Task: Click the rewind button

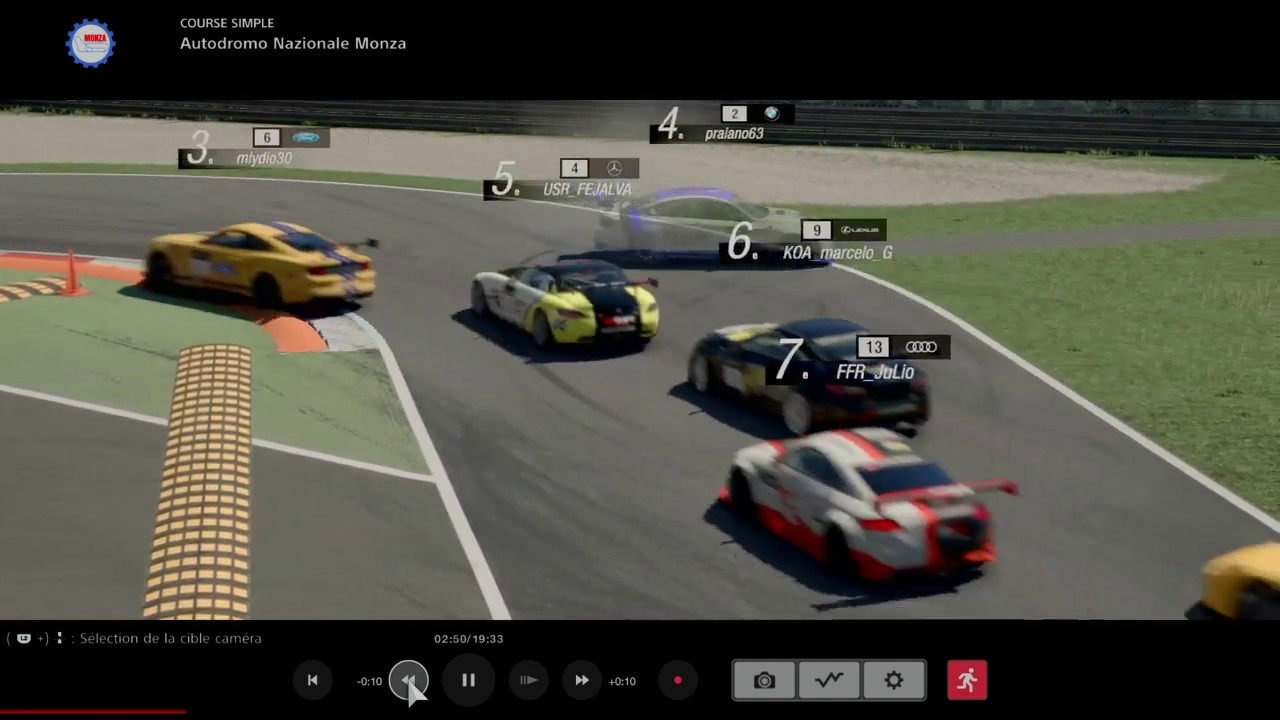Action: click(408, 680)
